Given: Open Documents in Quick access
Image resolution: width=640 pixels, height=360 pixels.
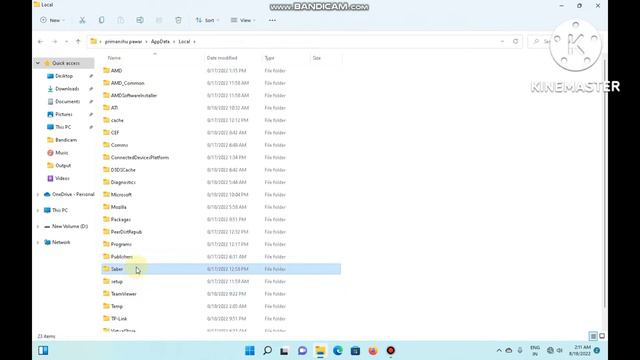Looking at the screenshot, I should (x=67, y=101).
